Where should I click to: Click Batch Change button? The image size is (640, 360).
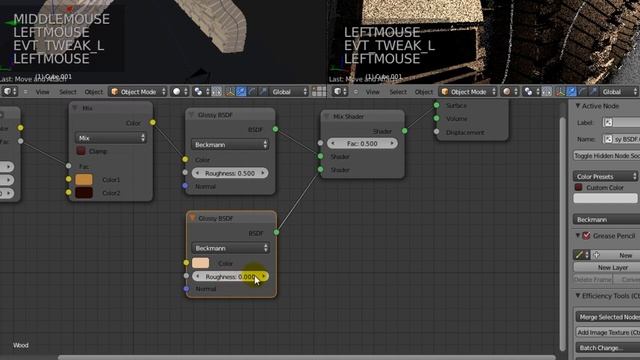(x=608, y=348)
